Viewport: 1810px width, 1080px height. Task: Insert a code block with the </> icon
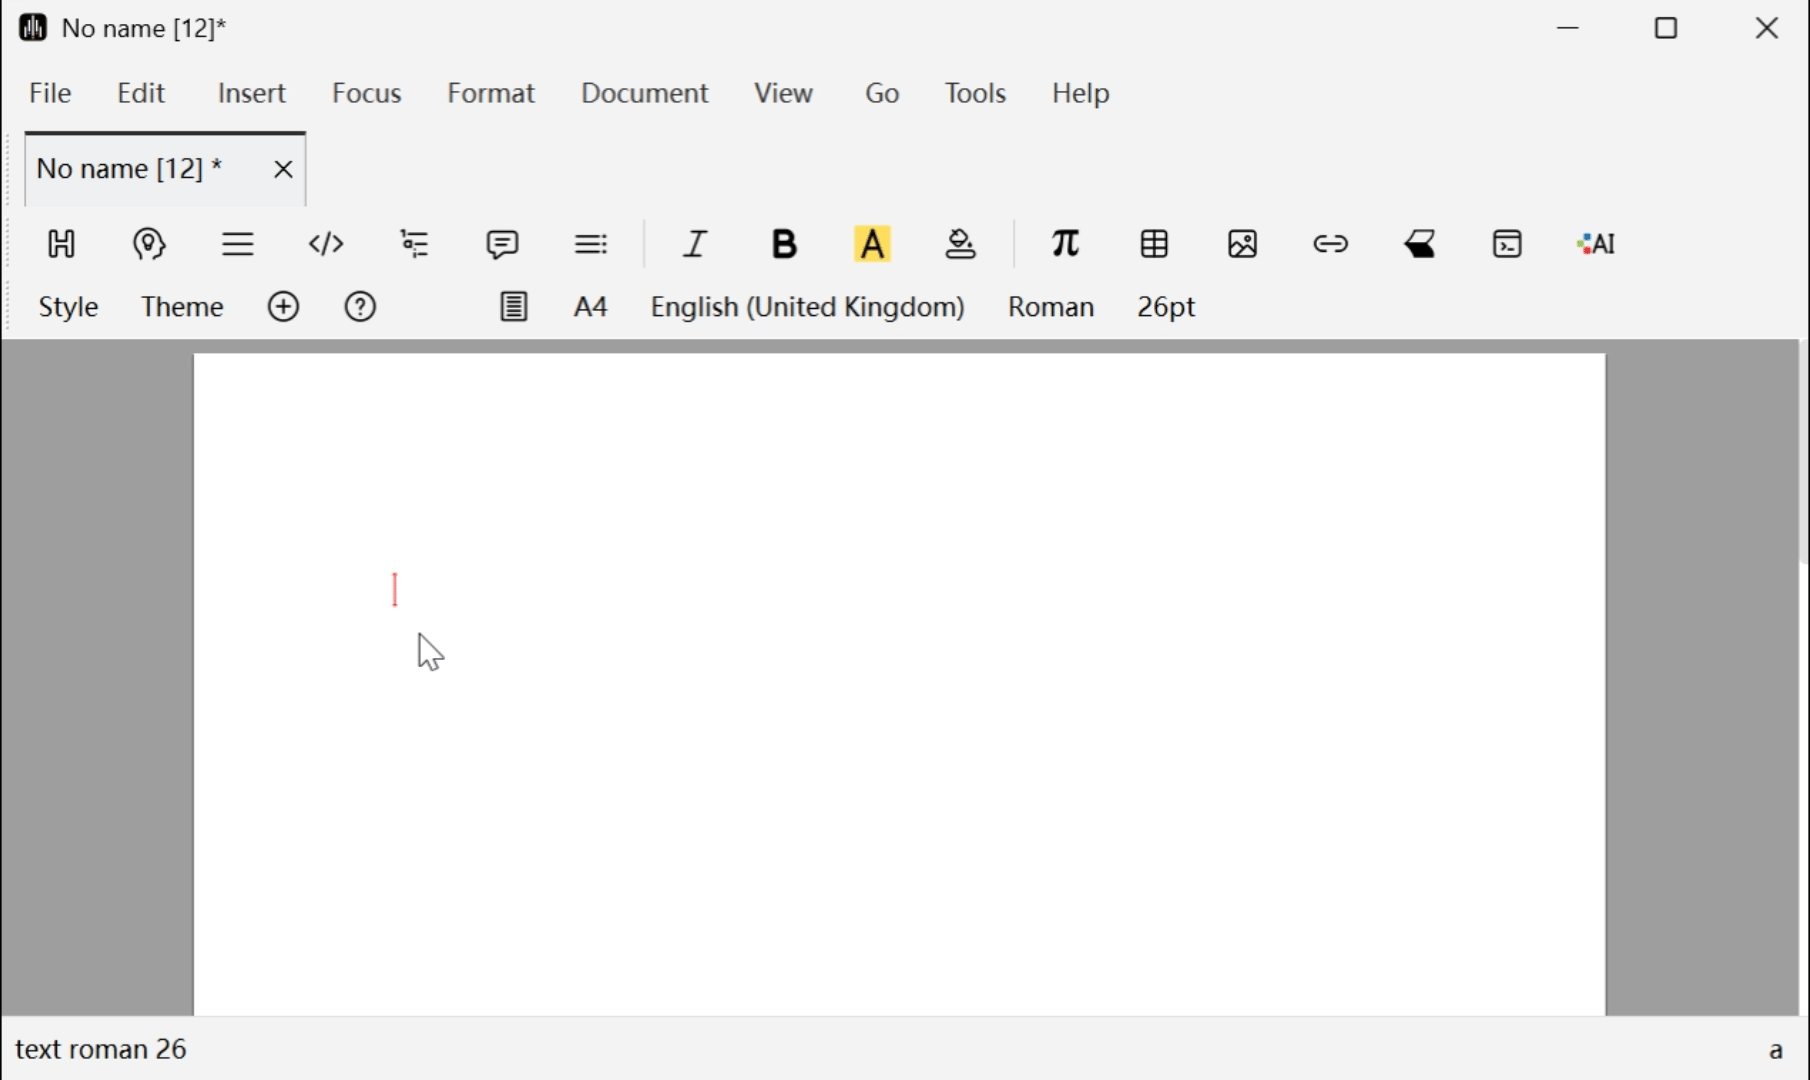[326, 244]
